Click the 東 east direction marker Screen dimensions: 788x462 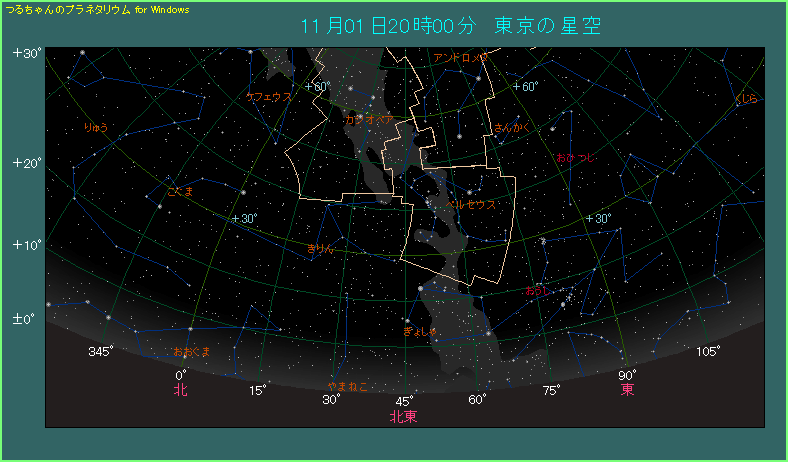click(627, 389)
